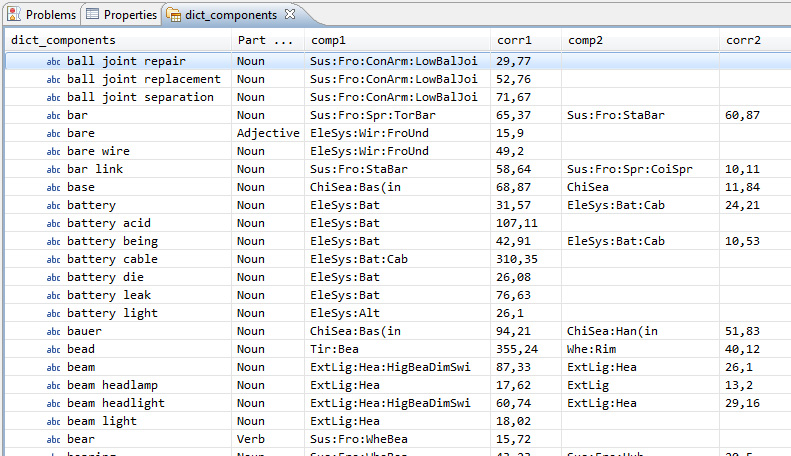
Task: Click abc icon beside beam headlamp
Action: coord(53,385)
